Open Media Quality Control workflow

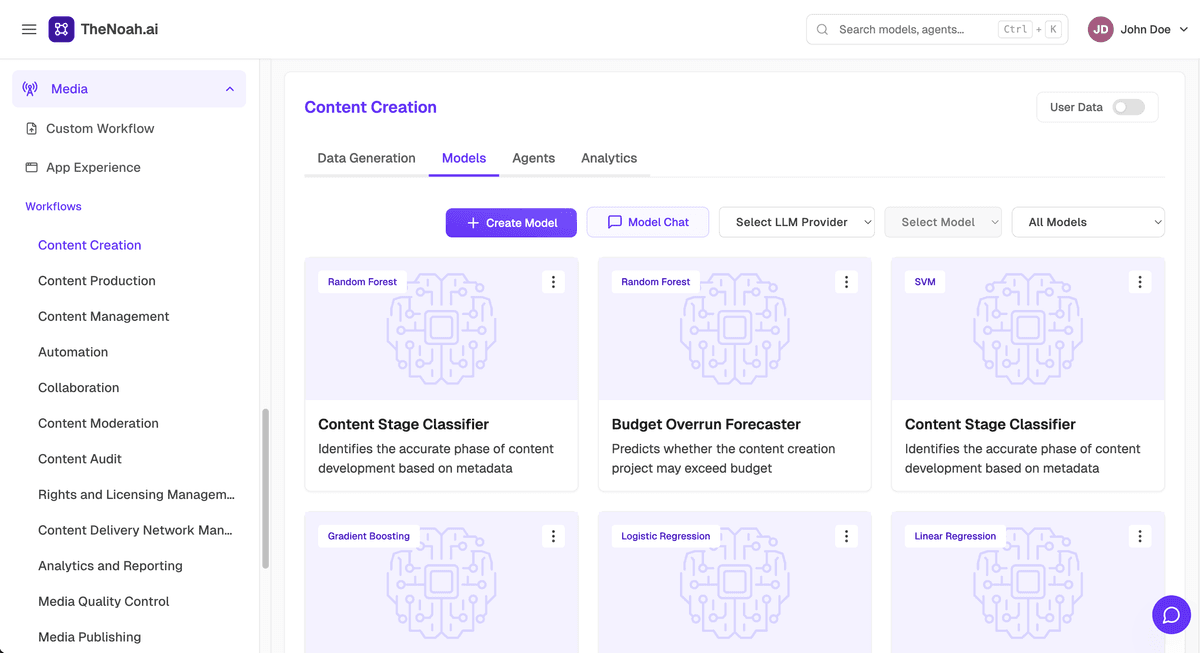click(104, 602)
